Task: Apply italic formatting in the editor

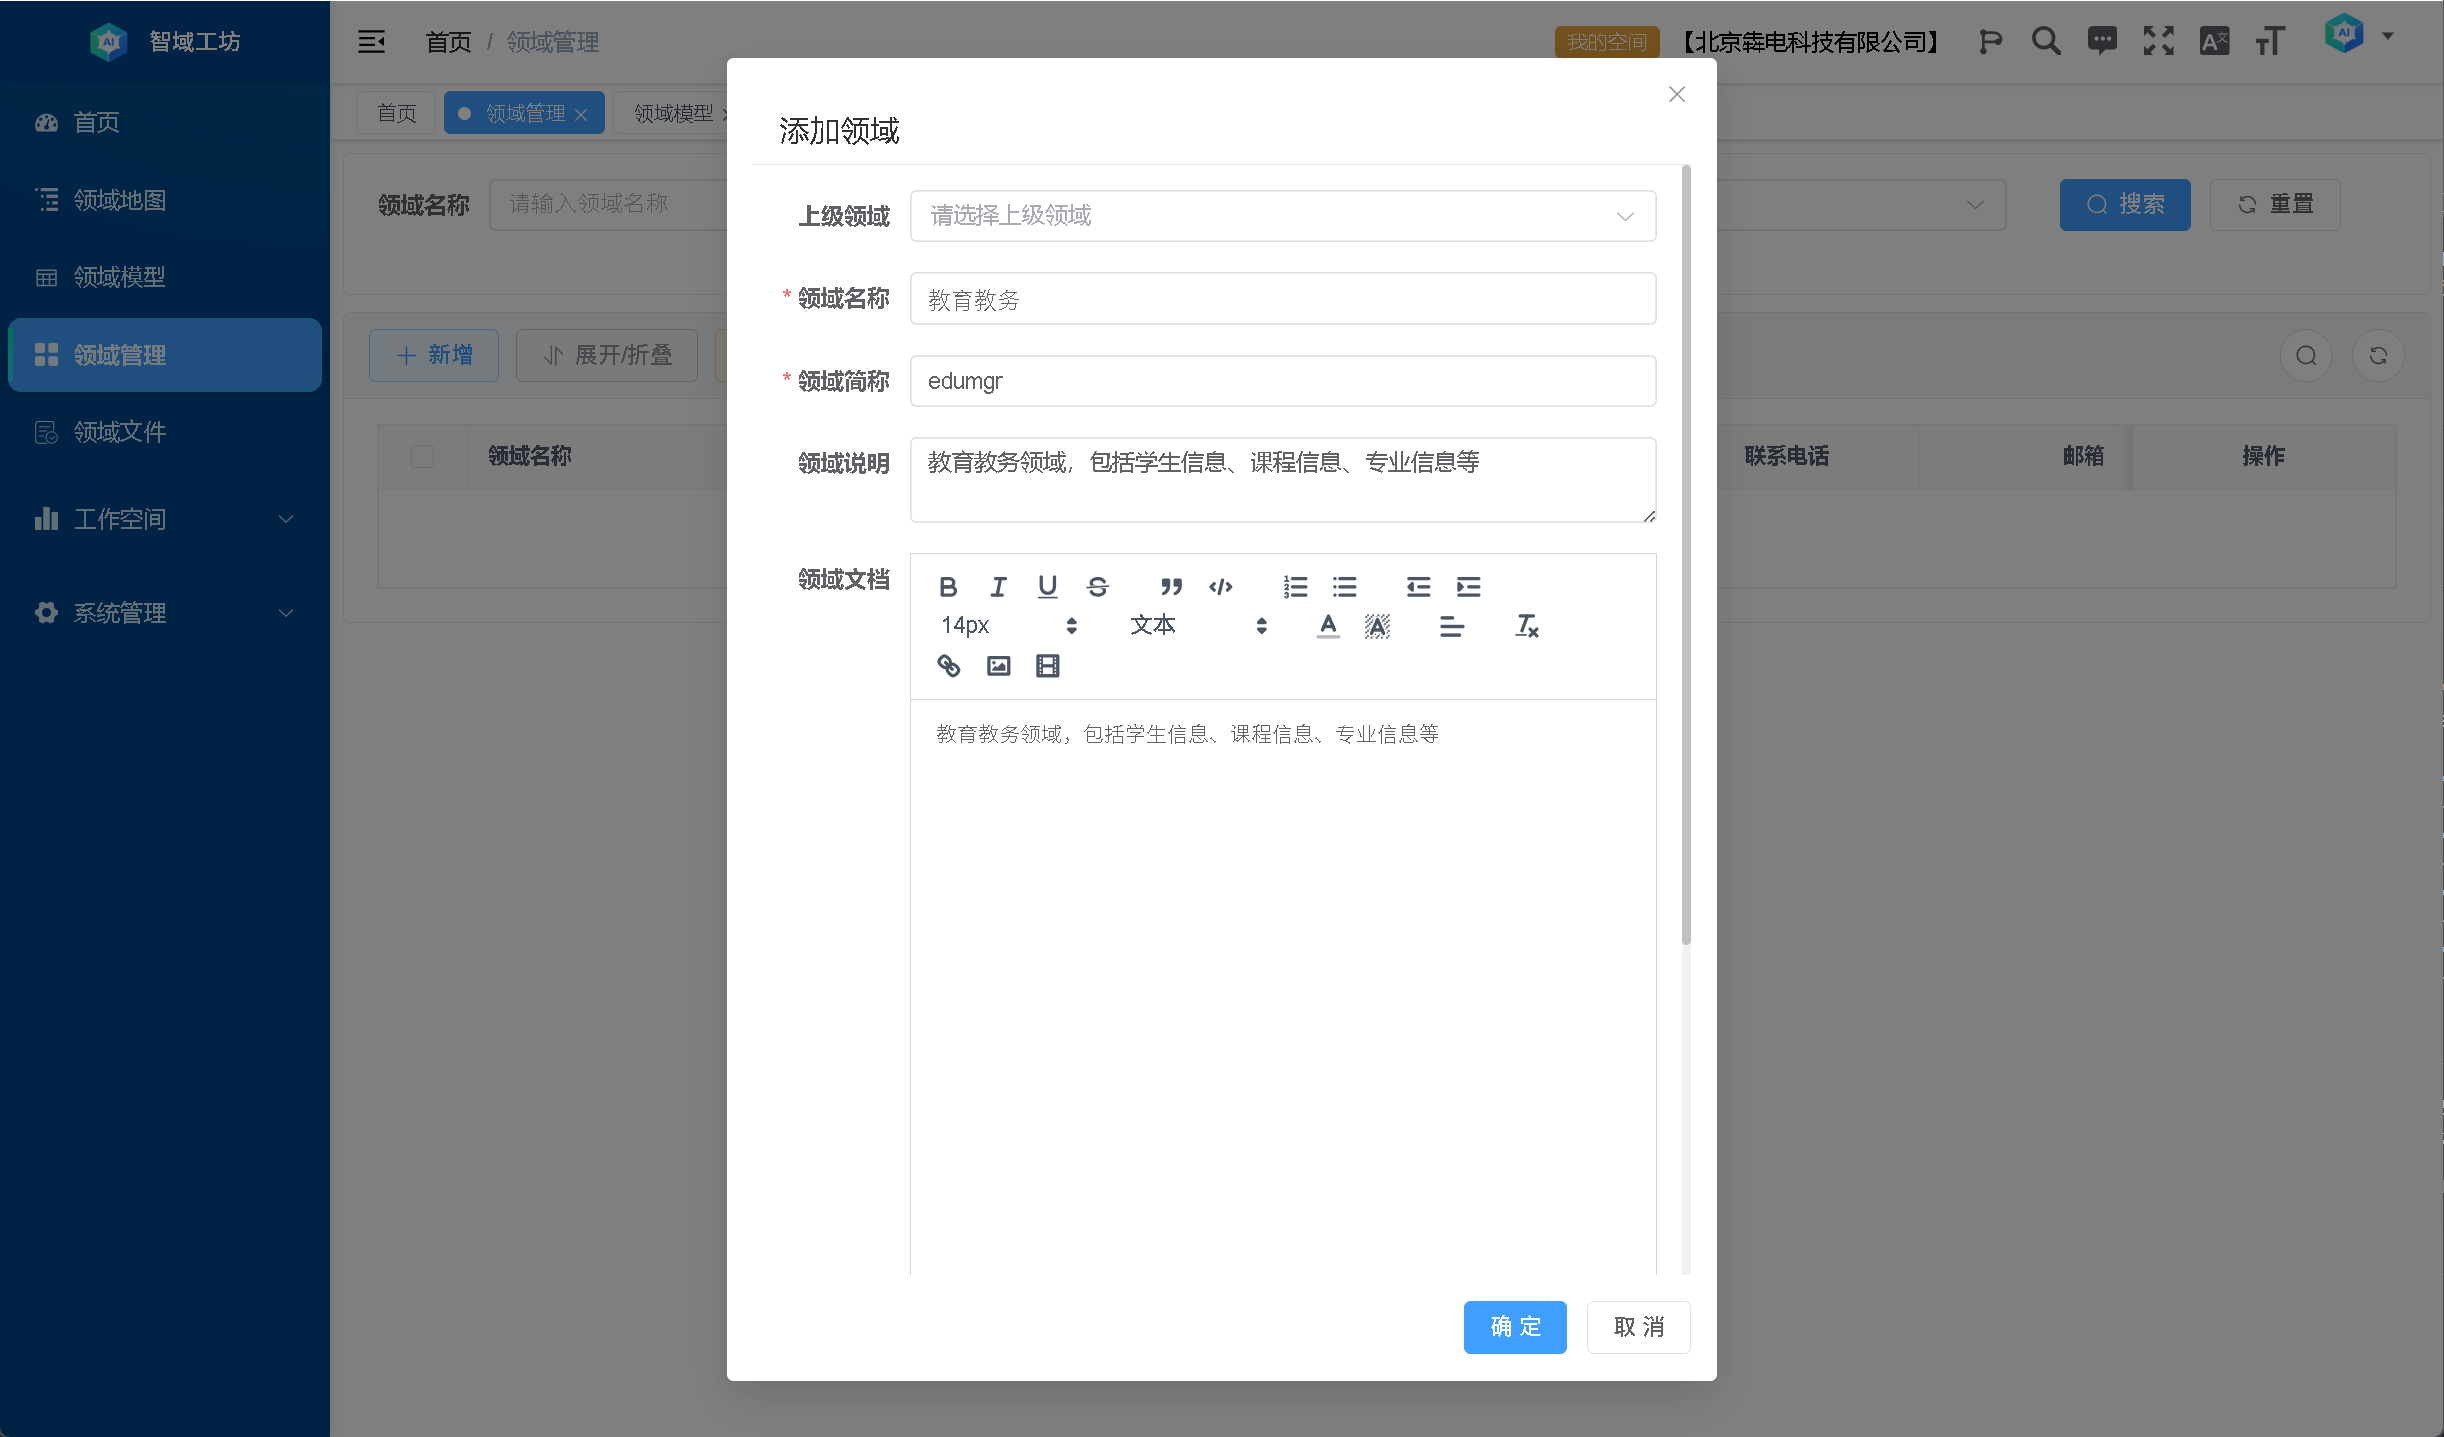Action: (x=998, y=587)
